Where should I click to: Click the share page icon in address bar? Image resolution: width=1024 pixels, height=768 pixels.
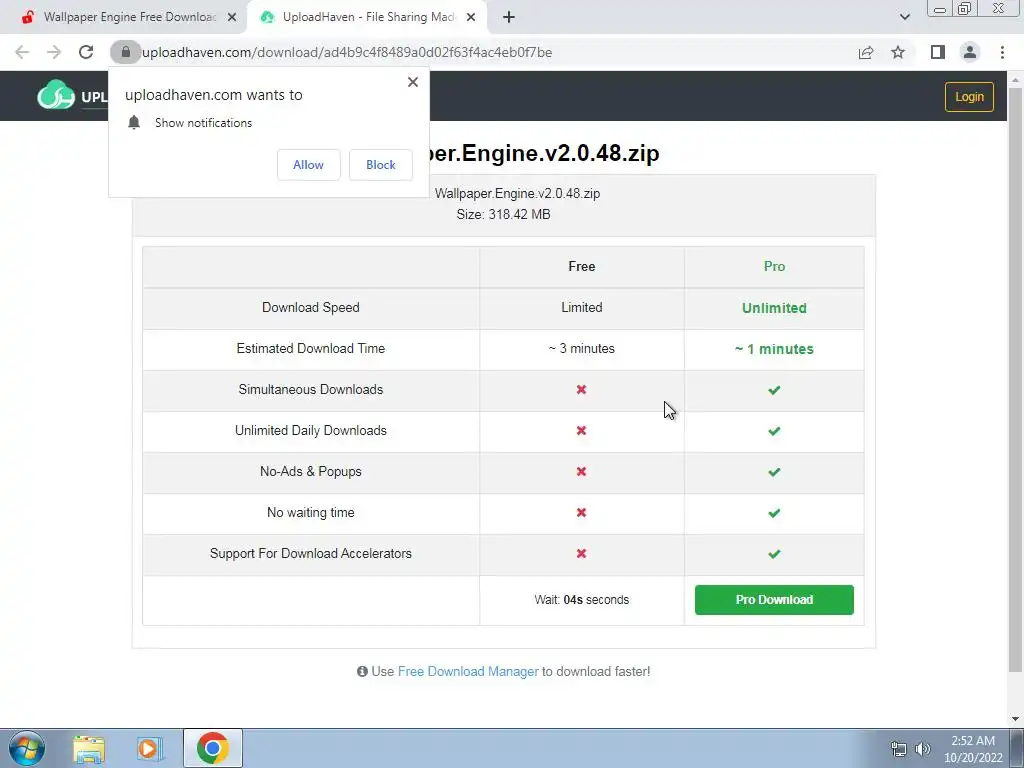point(866,52)
